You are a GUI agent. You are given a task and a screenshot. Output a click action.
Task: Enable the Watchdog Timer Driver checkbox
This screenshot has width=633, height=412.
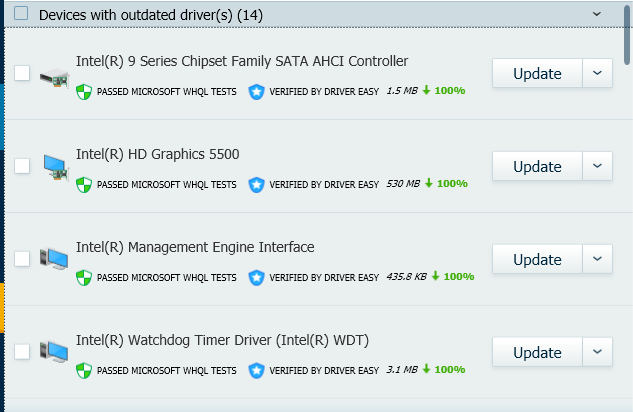pos(22,351)
